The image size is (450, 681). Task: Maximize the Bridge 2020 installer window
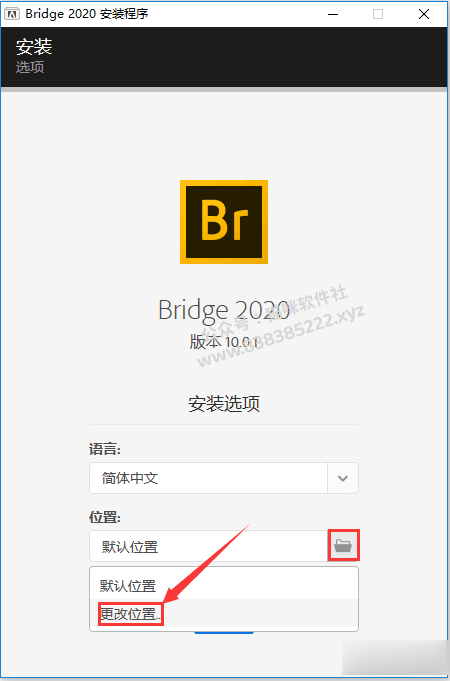[378, 14]
